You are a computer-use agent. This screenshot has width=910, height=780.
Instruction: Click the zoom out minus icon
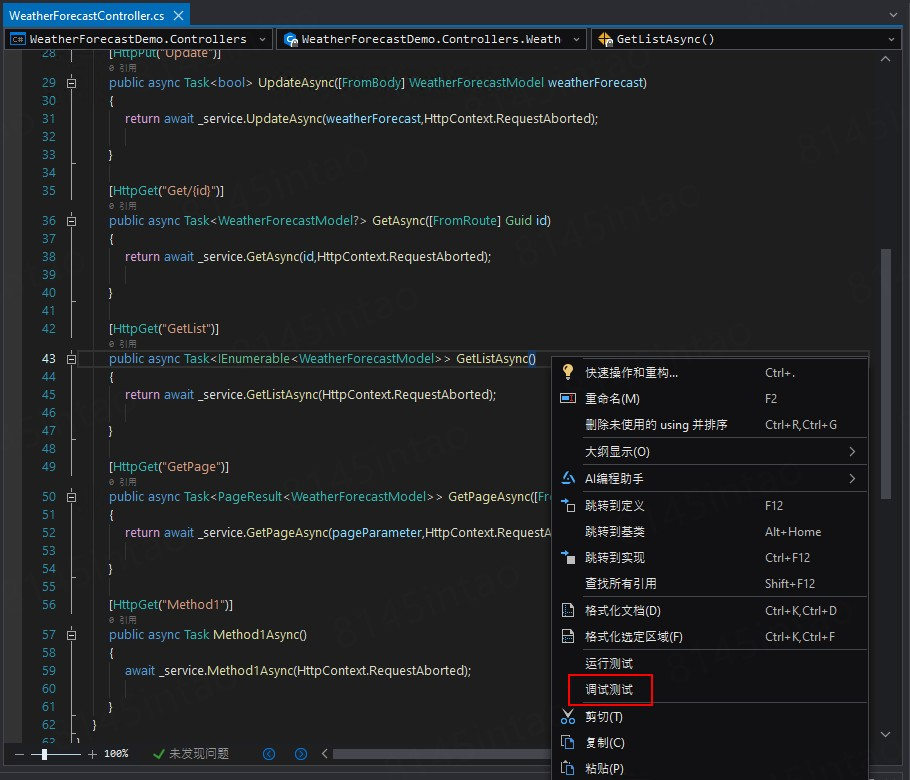click(x=19, y=754)
